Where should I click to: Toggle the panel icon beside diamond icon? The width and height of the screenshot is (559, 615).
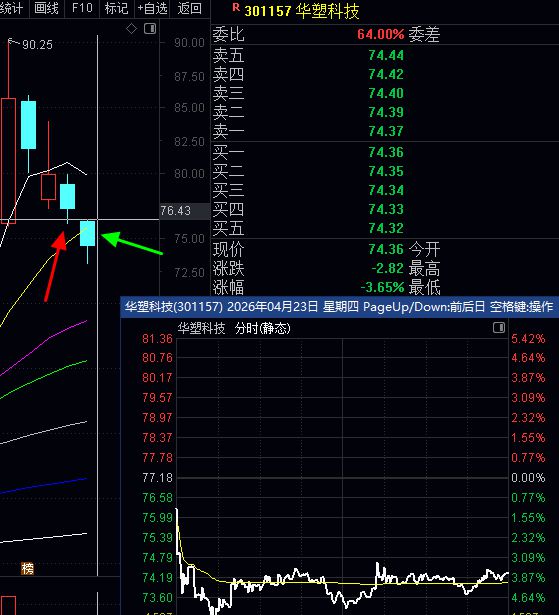[x=150, y=29]
